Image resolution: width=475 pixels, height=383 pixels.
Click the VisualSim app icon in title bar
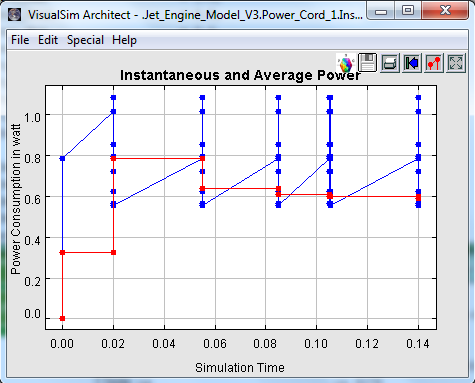[x=14, y=15]
